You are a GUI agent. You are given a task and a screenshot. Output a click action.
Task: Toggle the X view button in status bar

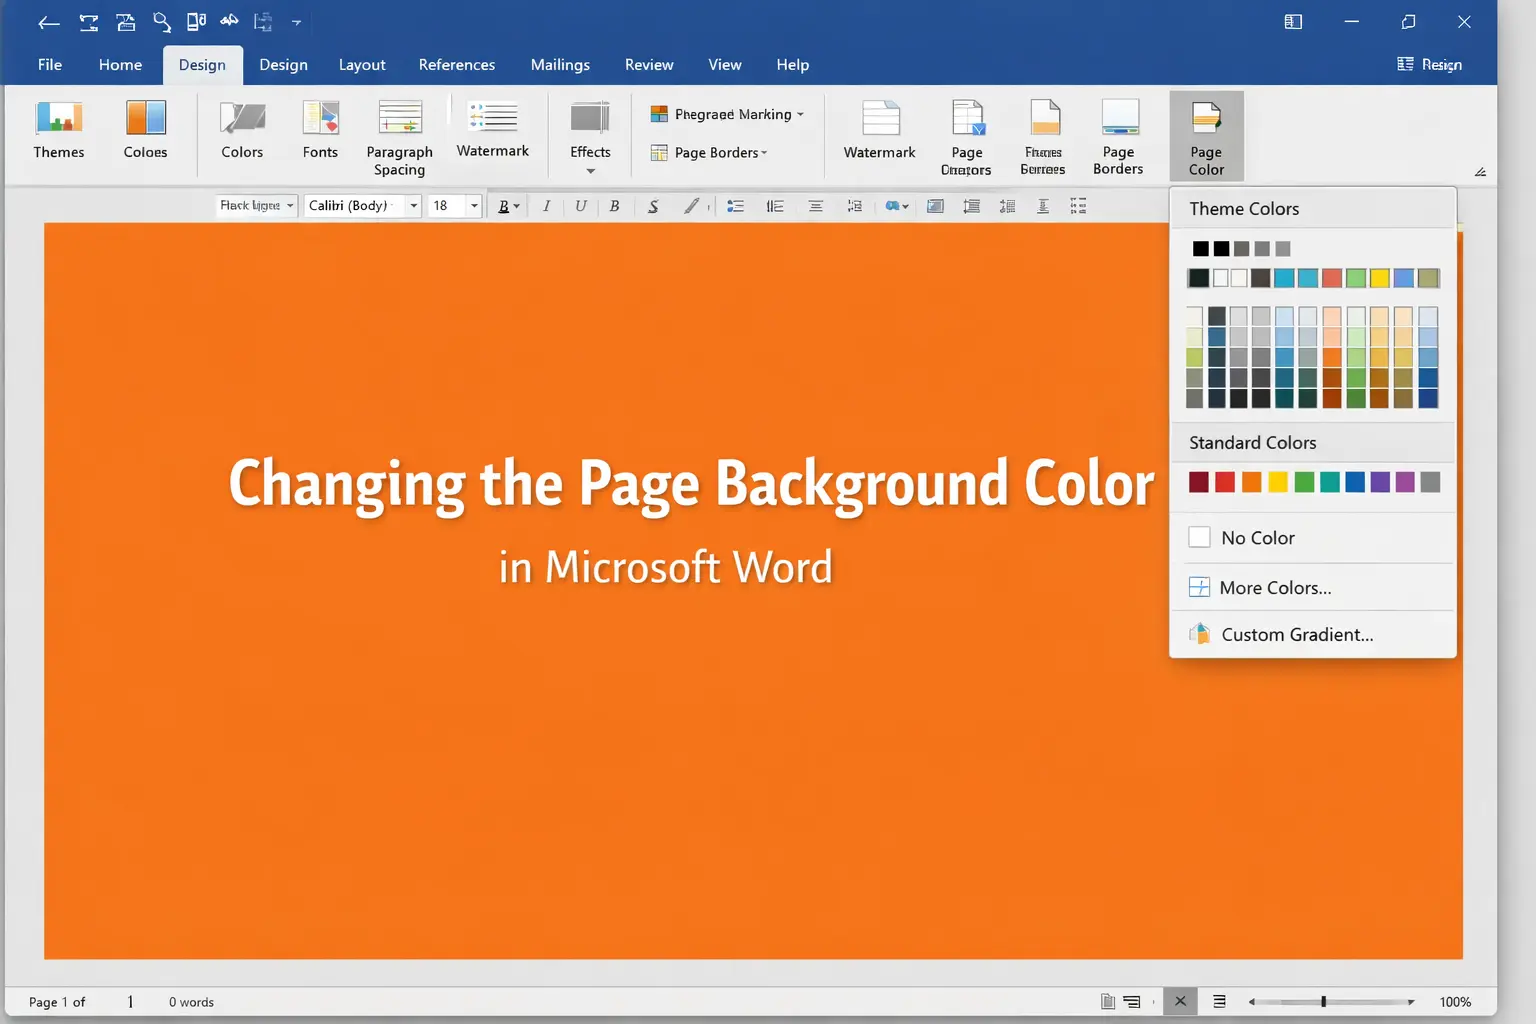coord(1180,1001)
